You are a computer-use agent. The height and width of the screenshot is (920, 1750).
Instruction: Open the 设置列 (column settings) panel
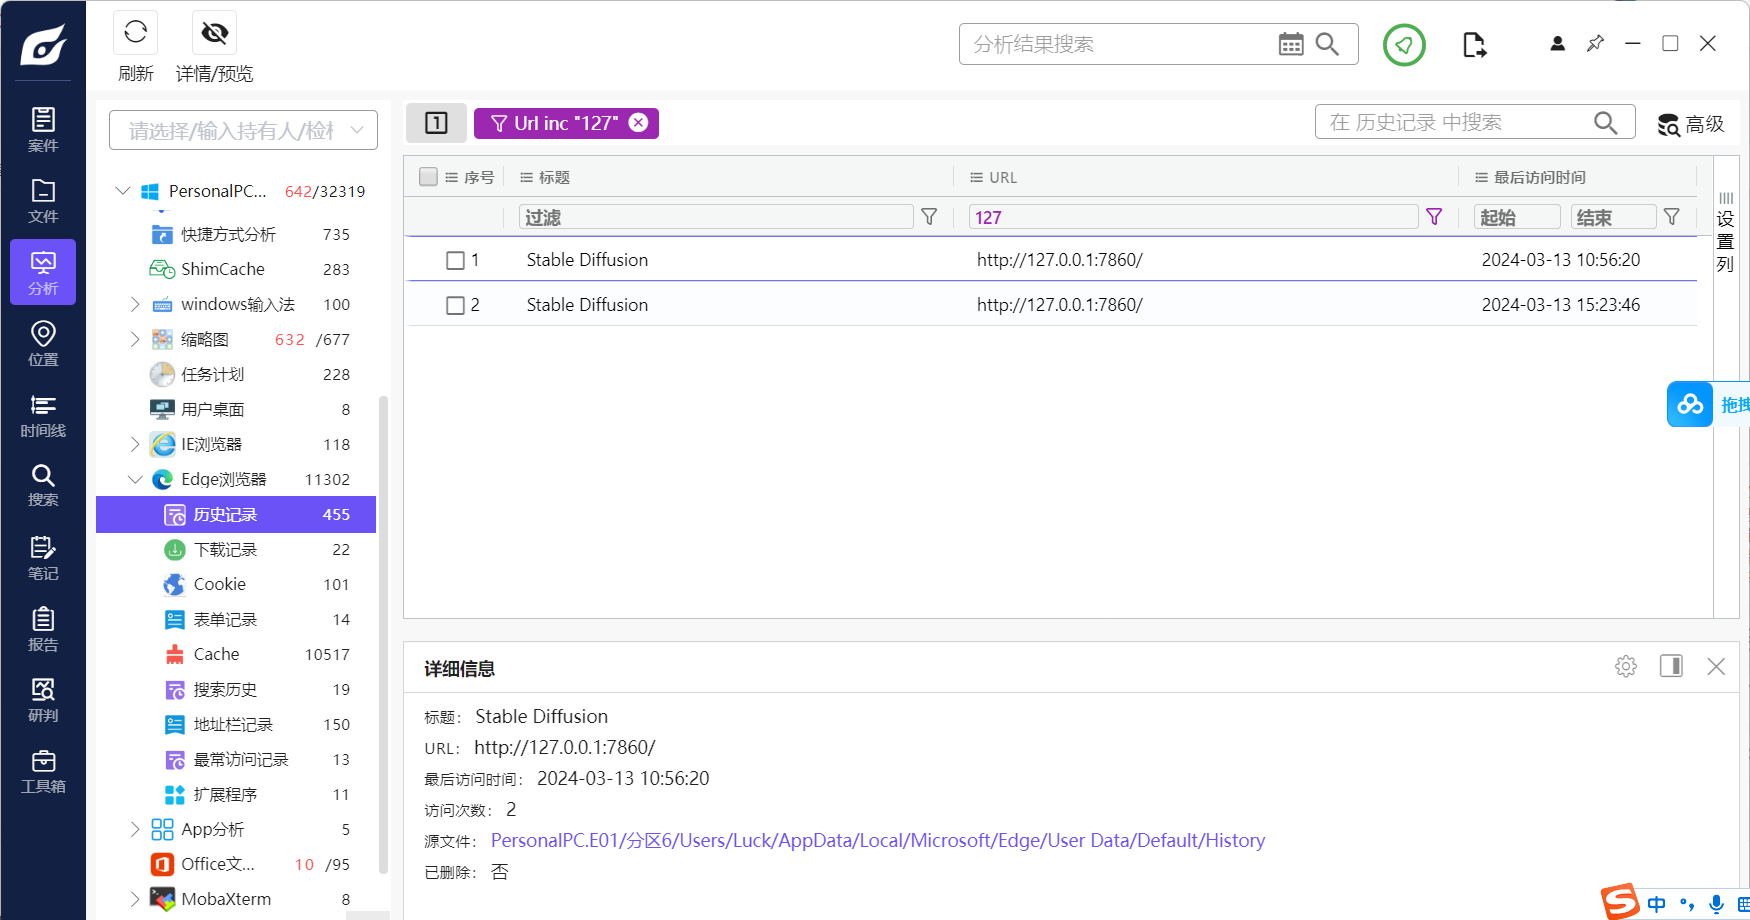[x=1726, y=233]
